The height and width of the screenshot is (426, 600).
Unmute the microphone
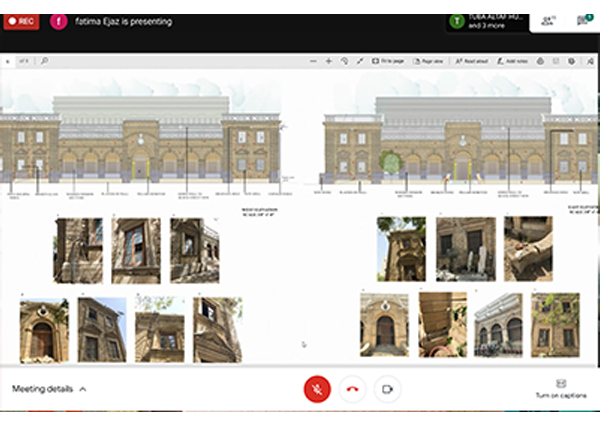317,389
